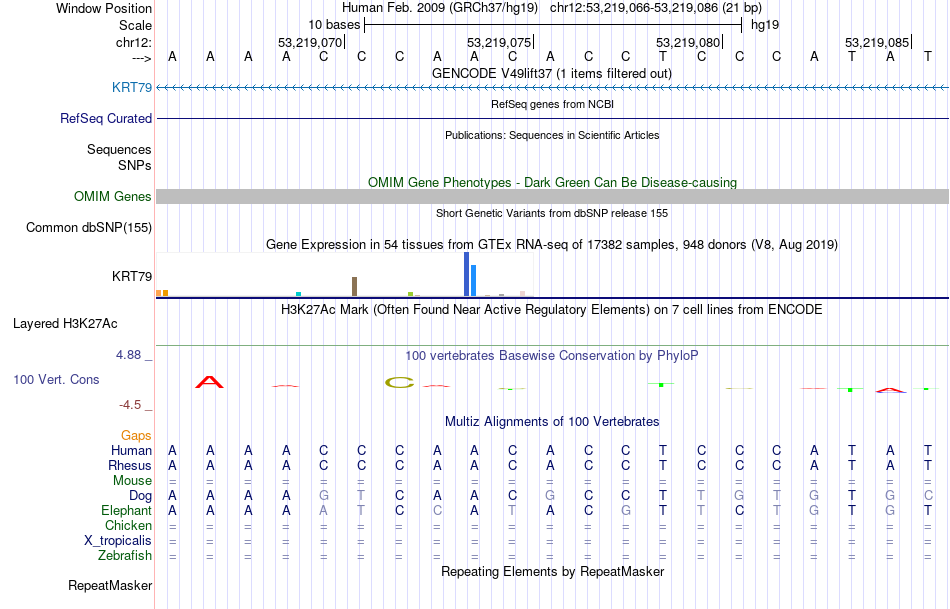The width and height of the screenshot is (950, 609).
Task: Click the large red A conservation logo letter
Action: [x=210, y=382]
